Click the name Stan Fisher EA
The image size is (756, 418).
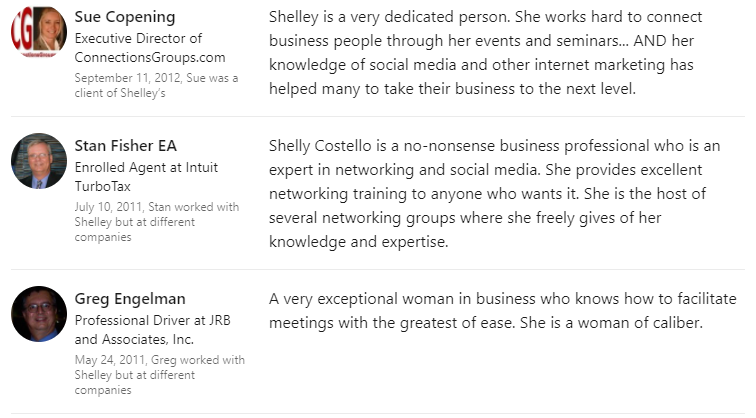click(126, 146)
